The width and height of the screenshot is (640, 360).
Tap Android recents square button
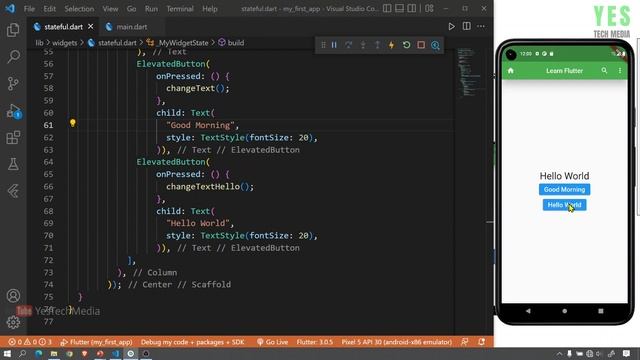tap(601, 311)
